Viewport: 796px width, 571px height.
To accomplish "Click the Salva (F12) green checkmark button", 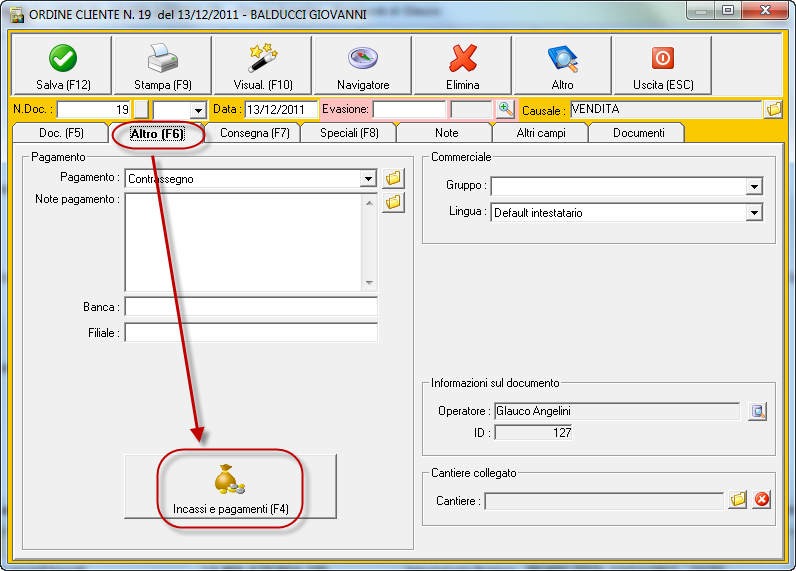I will point(62,65).
